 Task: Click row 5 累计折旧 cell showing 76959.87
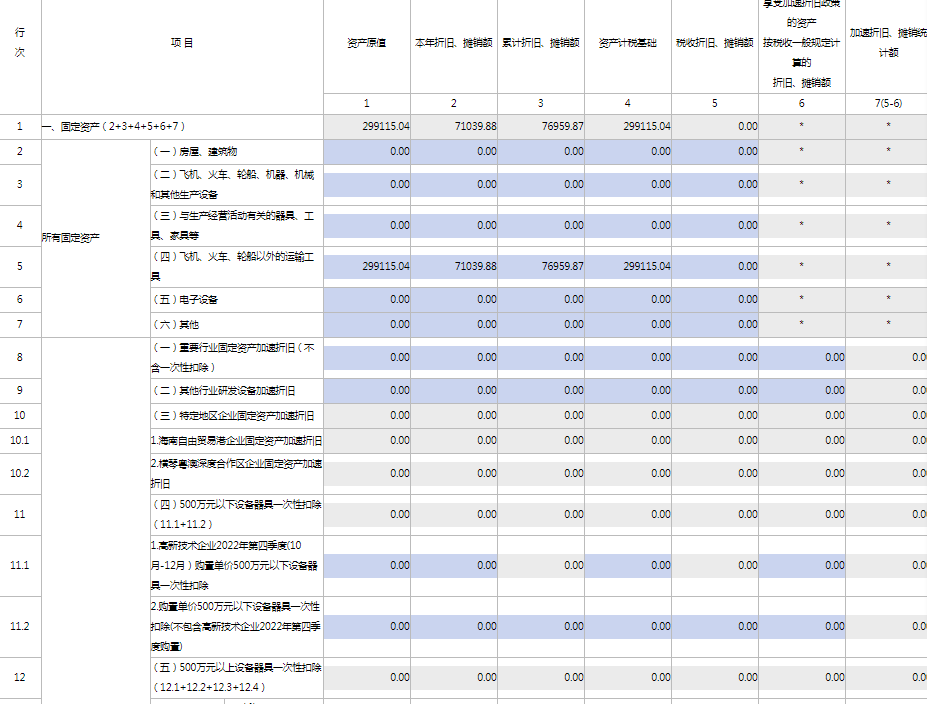pos(541,266)
